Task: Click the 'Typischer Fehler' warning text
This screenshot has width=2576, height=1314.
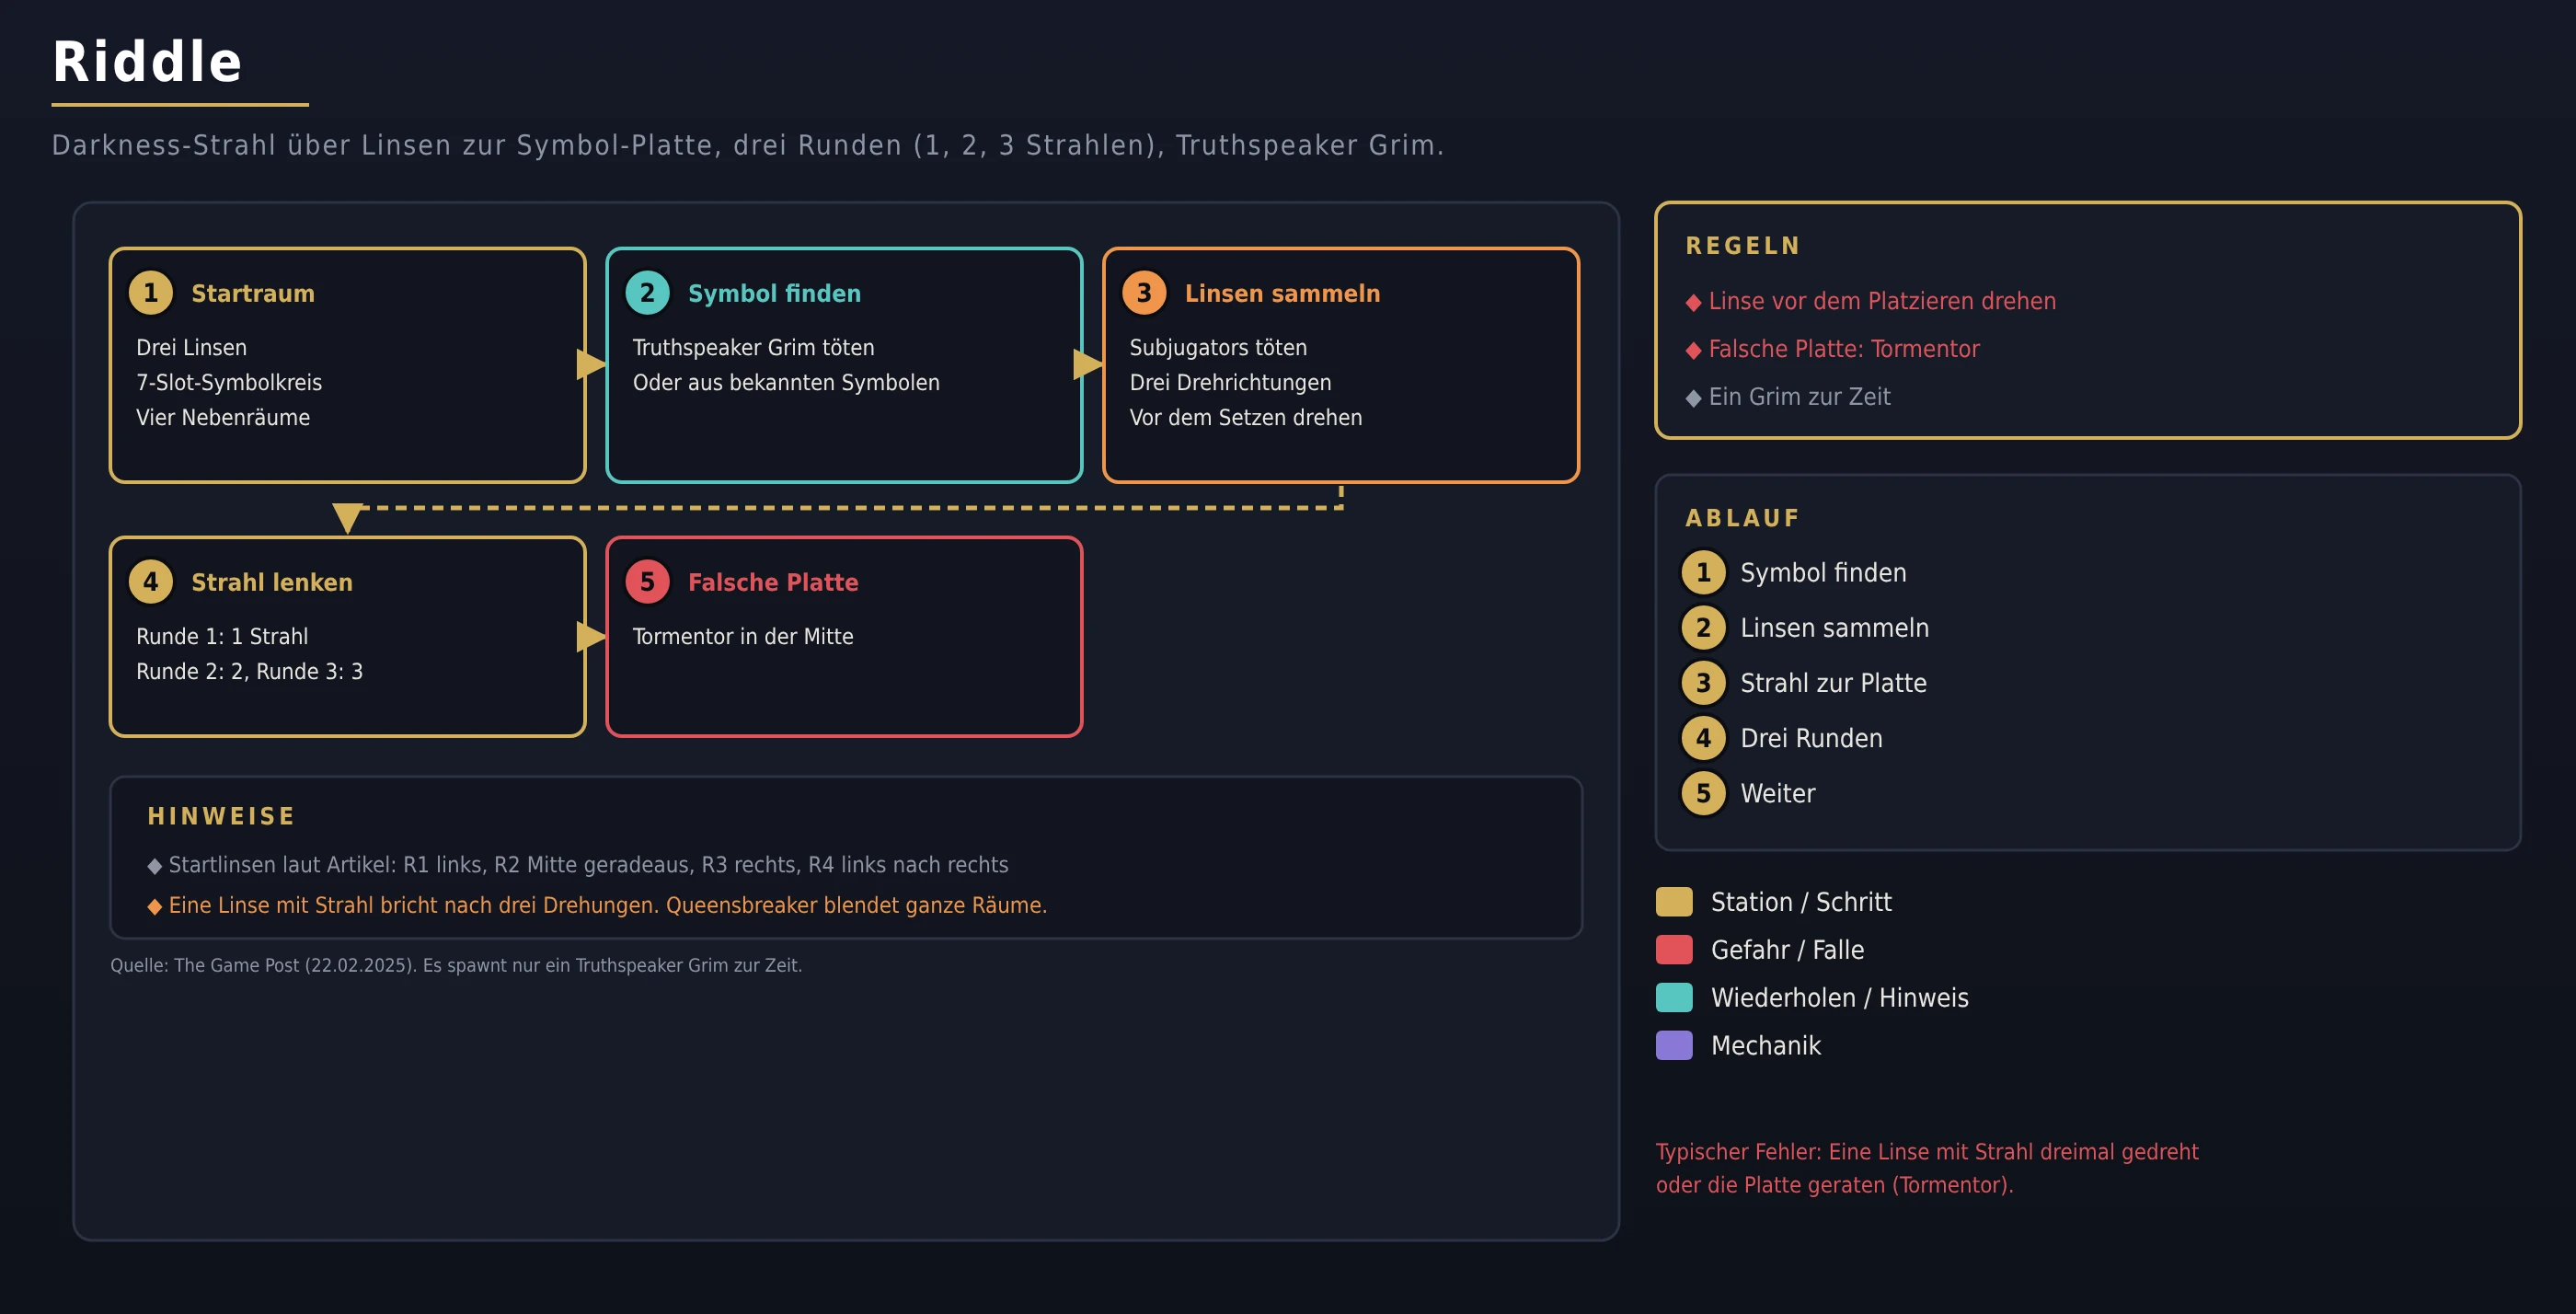Action: 1927,1168
